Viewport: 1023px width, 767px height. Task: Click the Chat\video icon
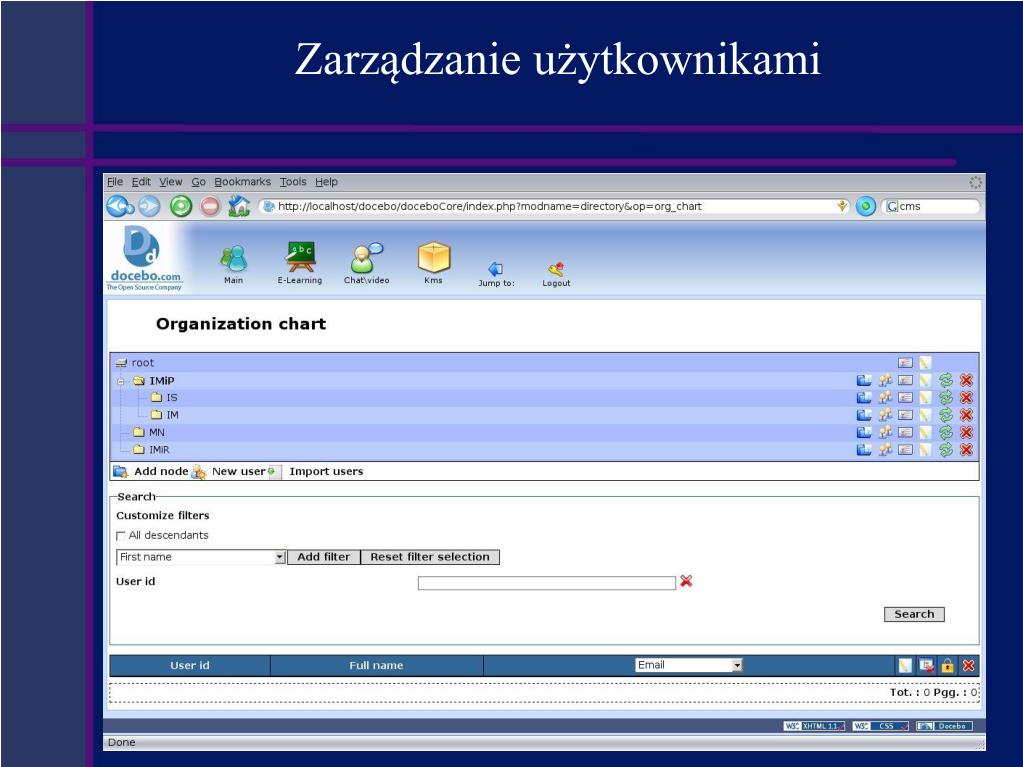pos(366,259)
